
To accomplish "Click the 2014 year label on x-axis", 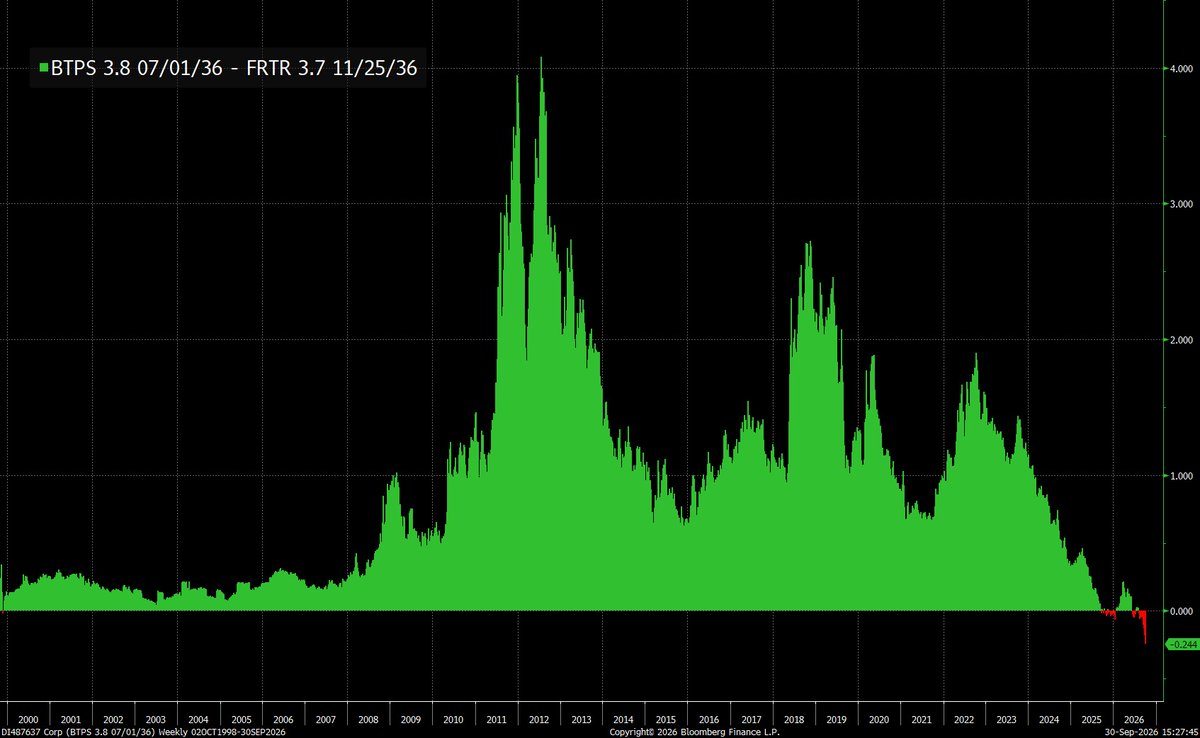I will coord(623,719).
